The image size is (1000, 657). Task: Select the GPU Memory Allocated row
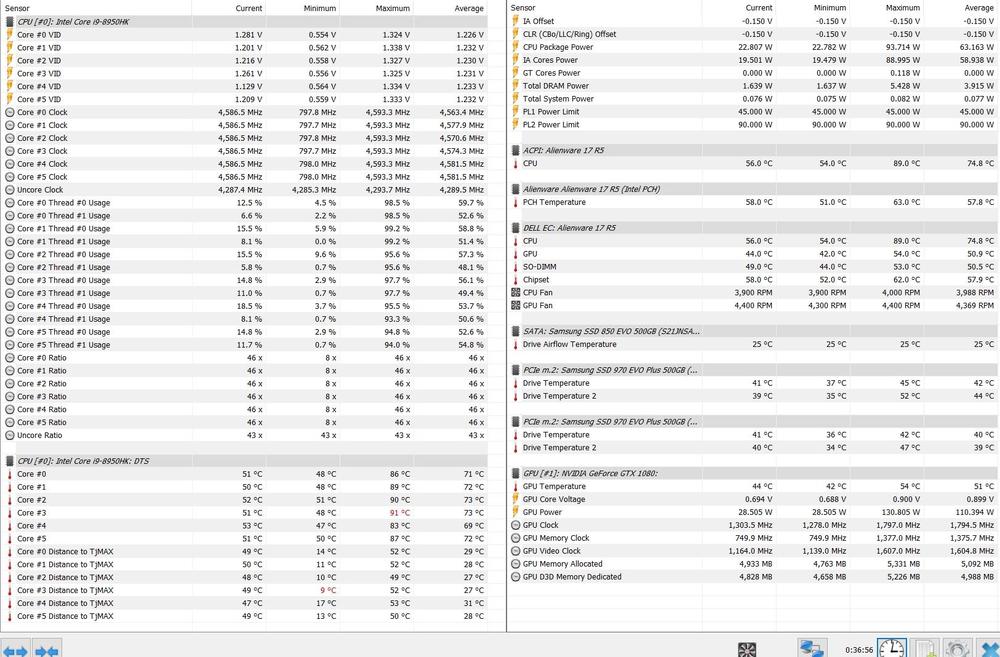[x=563, y=564]
